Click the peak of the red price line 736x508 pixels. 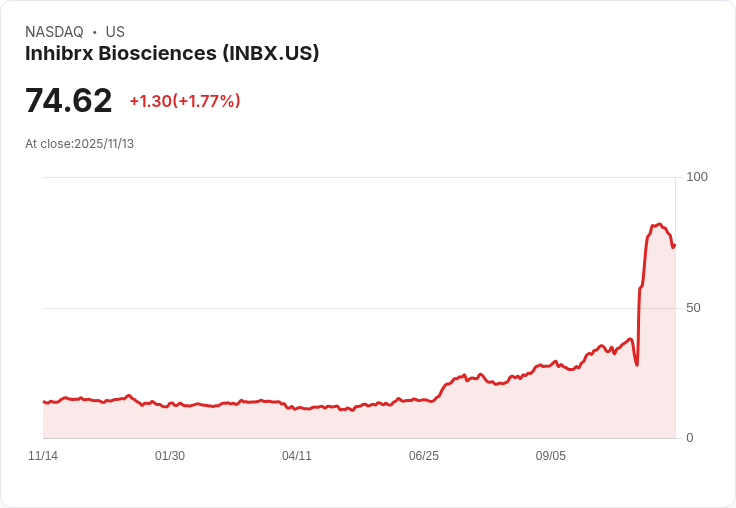pos(659,224)
